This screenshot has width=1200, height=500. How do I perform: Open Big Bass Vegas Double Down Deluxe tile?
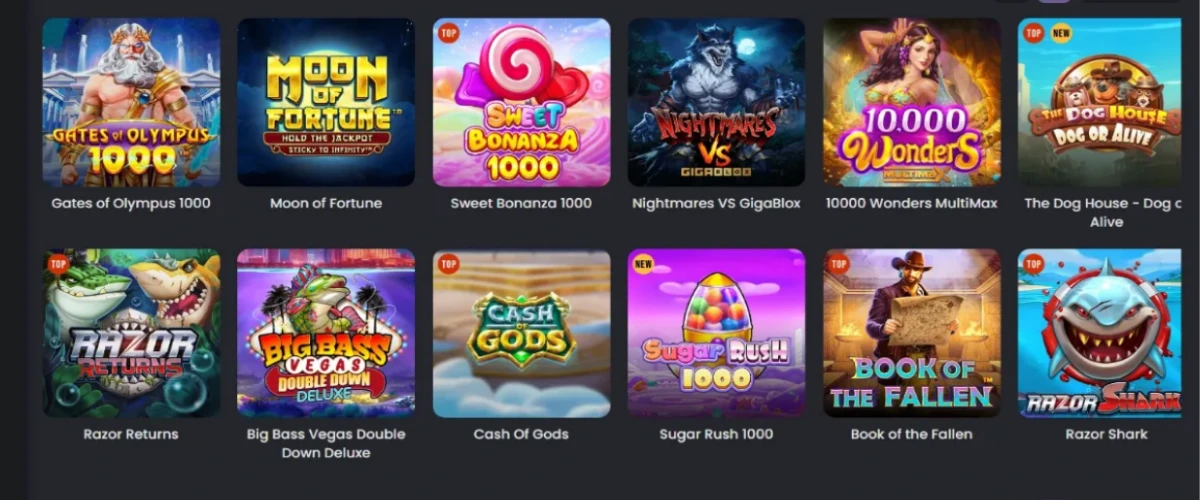tap(326, 333)
